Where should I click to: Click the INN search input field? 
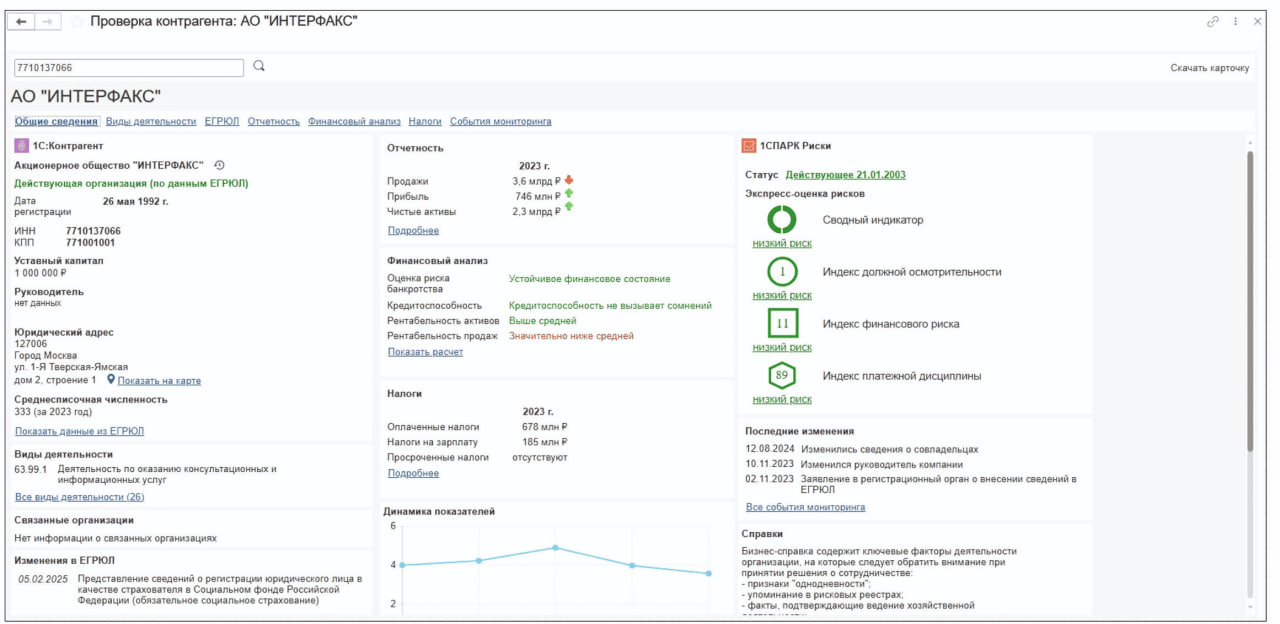point(128,68)
